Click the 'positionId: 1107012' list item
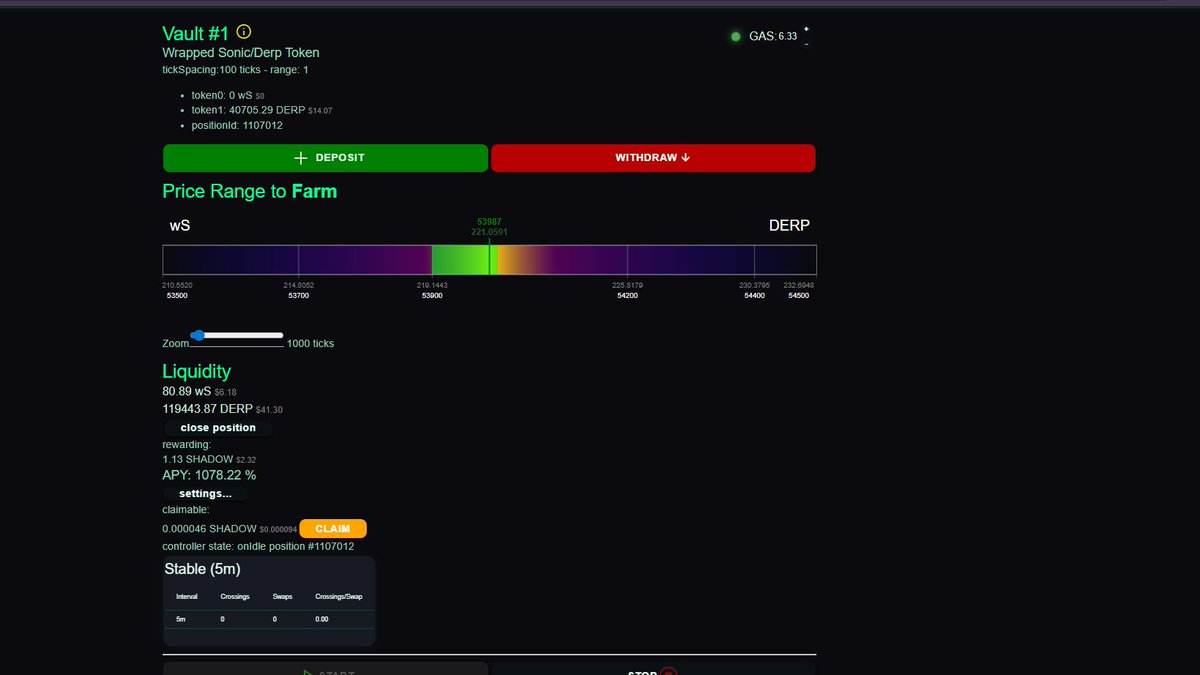This screenshot has width=1200, height=675. (x=237, y=125)
